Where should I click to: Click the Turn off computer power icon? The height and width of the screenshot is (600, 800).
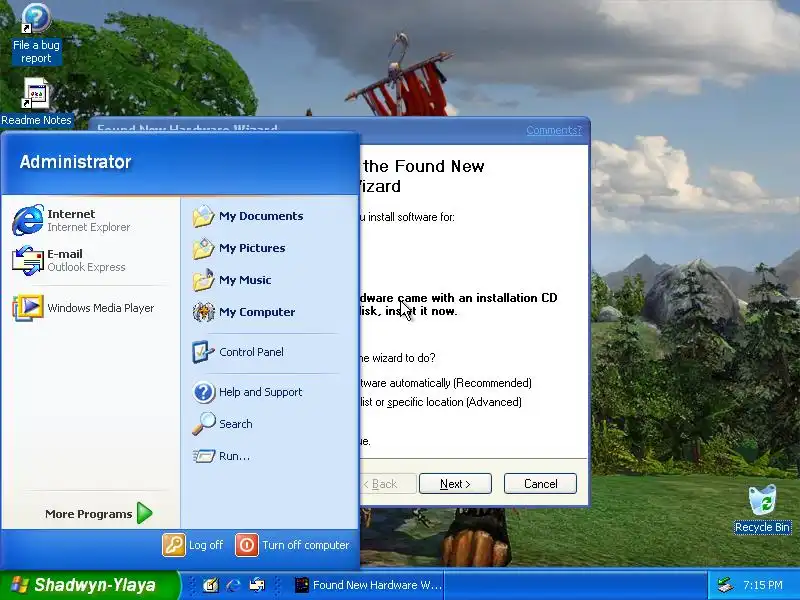[x=247, y=545]
